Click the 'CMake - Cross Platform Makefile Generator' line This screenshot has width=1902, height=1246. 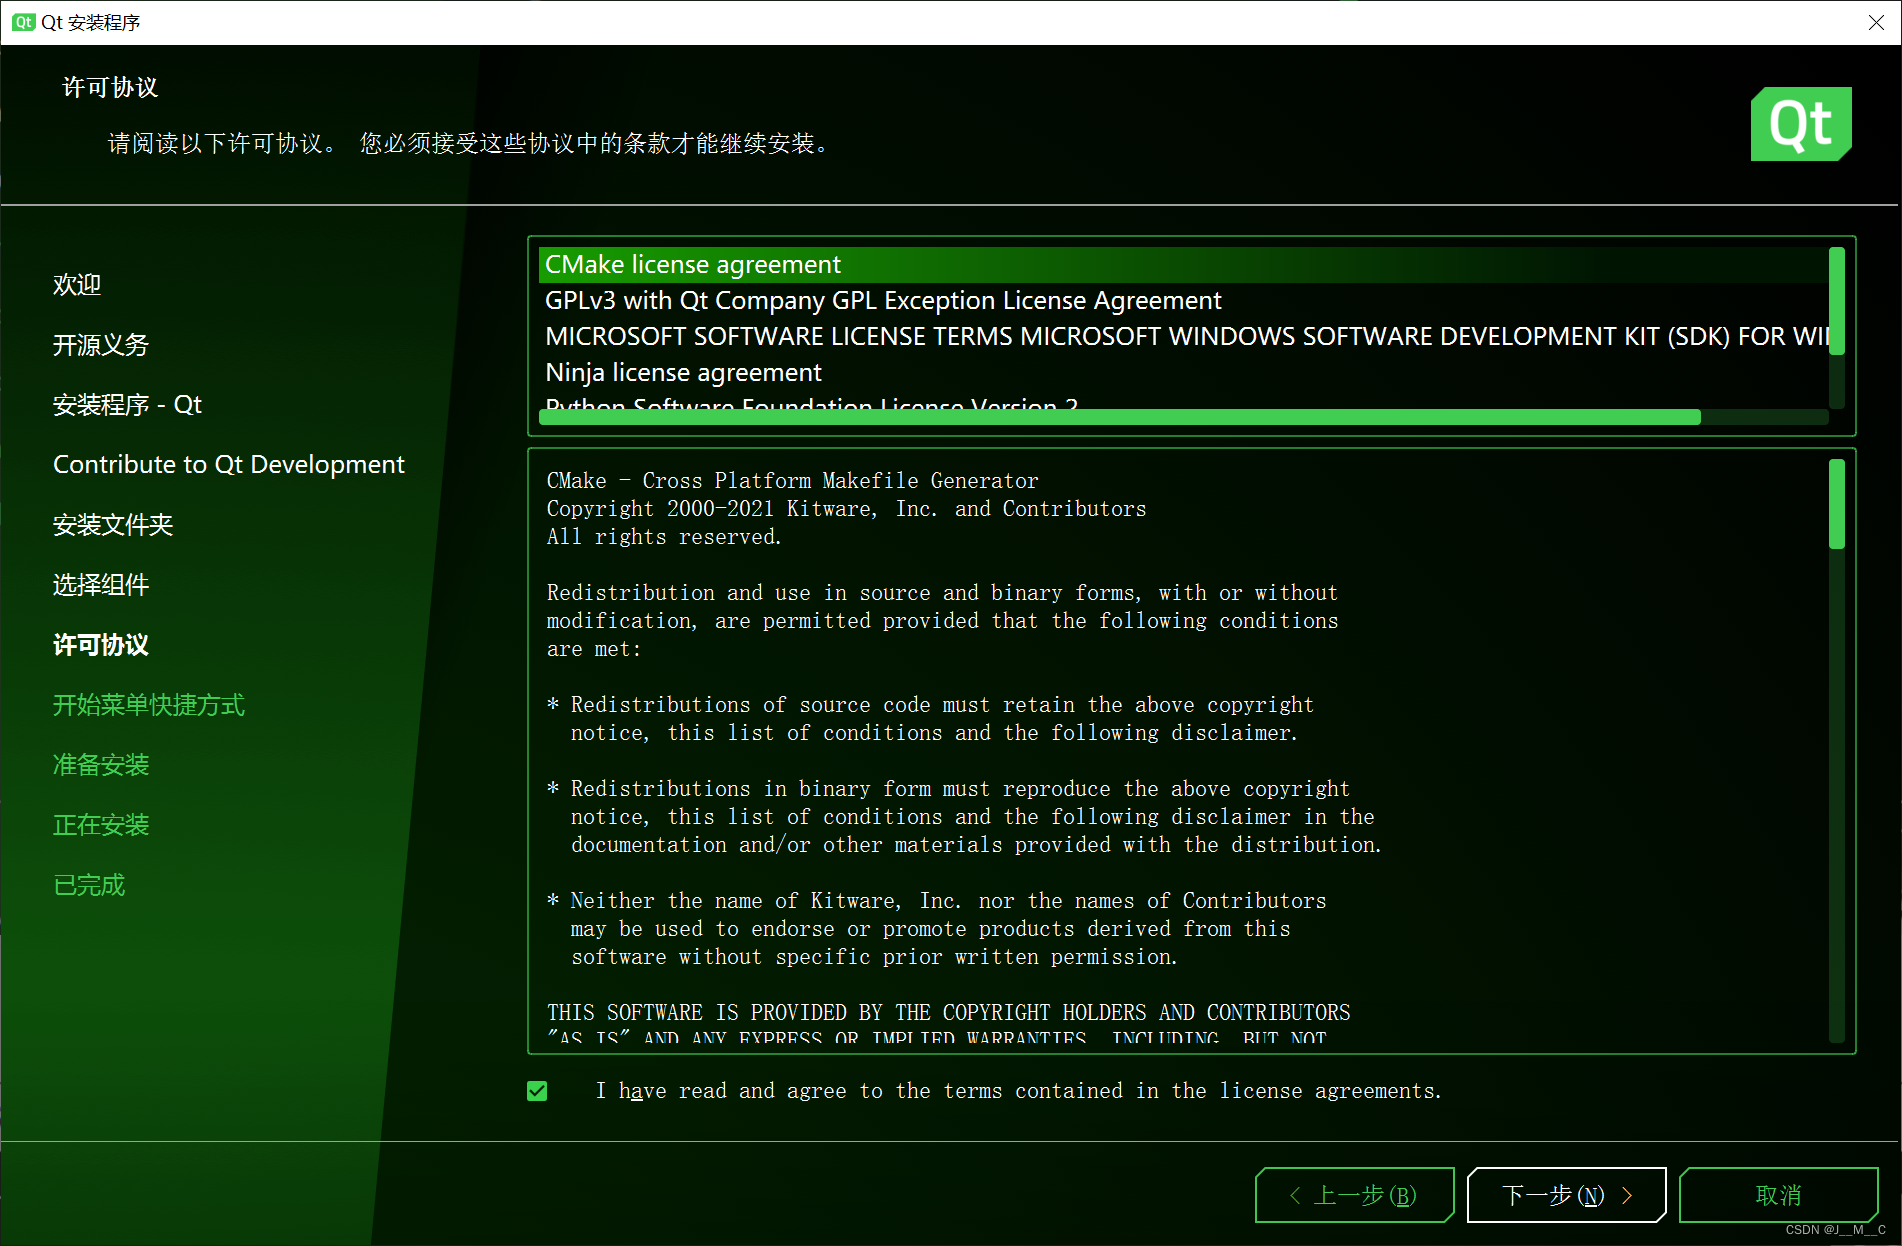point(792,481)
